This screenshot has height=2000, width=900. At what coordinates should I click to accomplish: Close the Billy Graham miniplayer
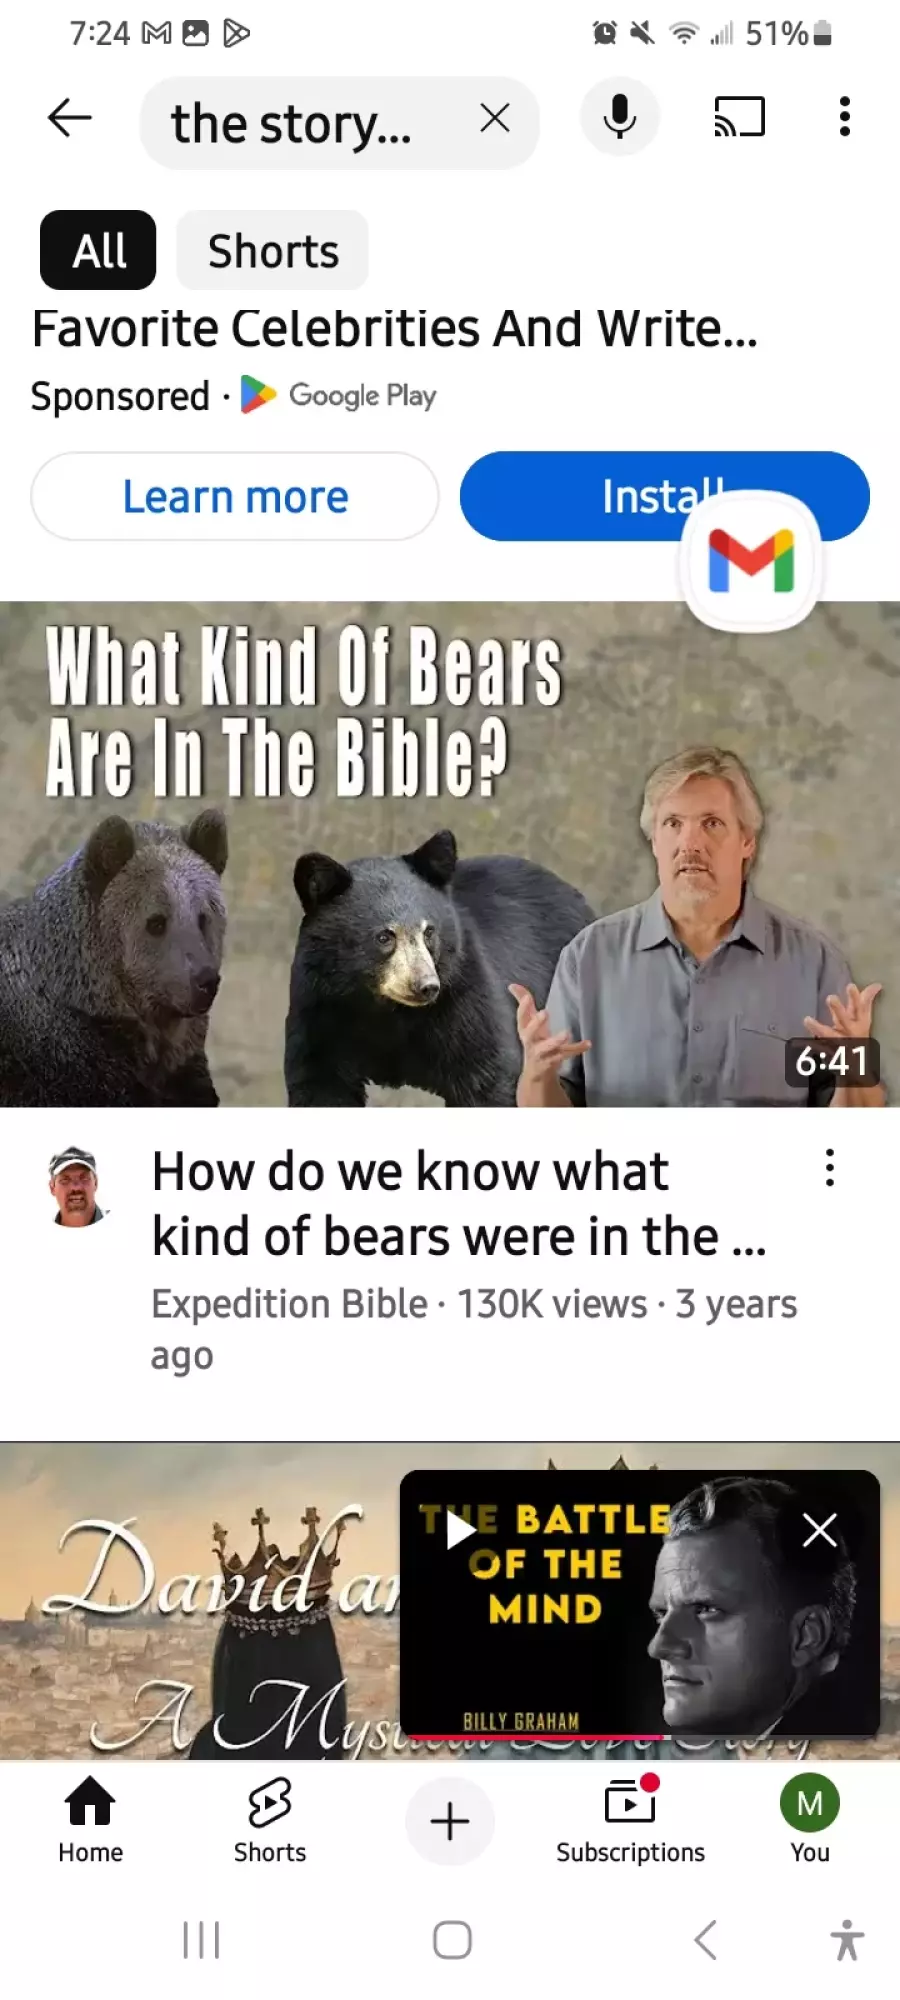tap(820, 1530)
